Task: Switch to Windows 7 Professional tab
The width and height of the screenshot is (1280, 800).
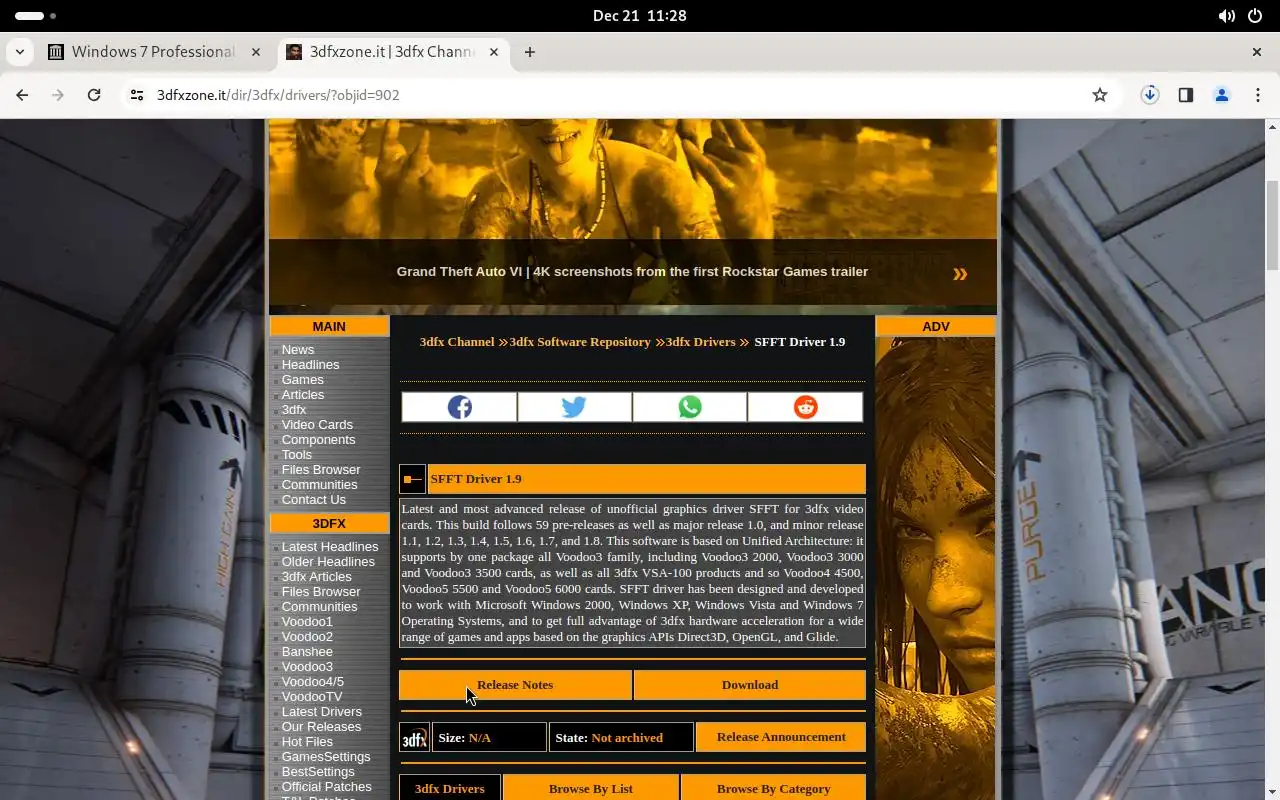Action: click(x=154, y=52)
